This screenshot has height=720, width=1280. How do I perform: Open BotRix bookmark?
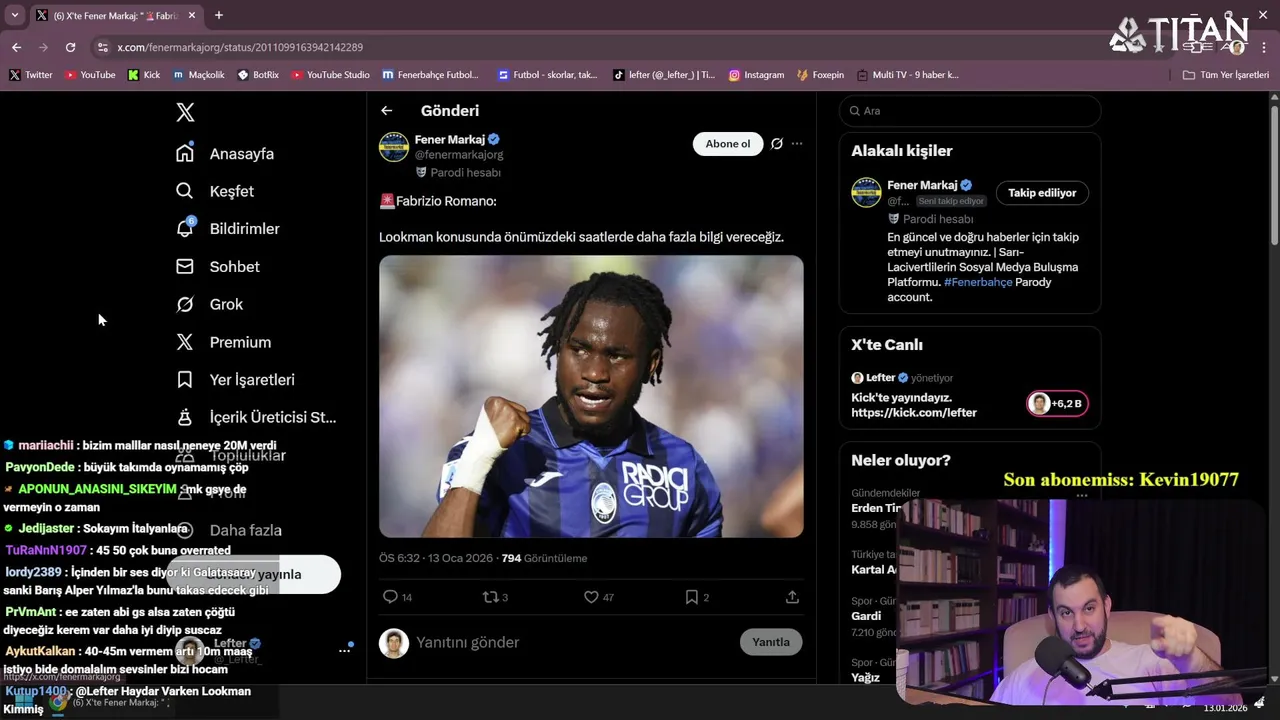pyautogui.click(x=258, y=75)
